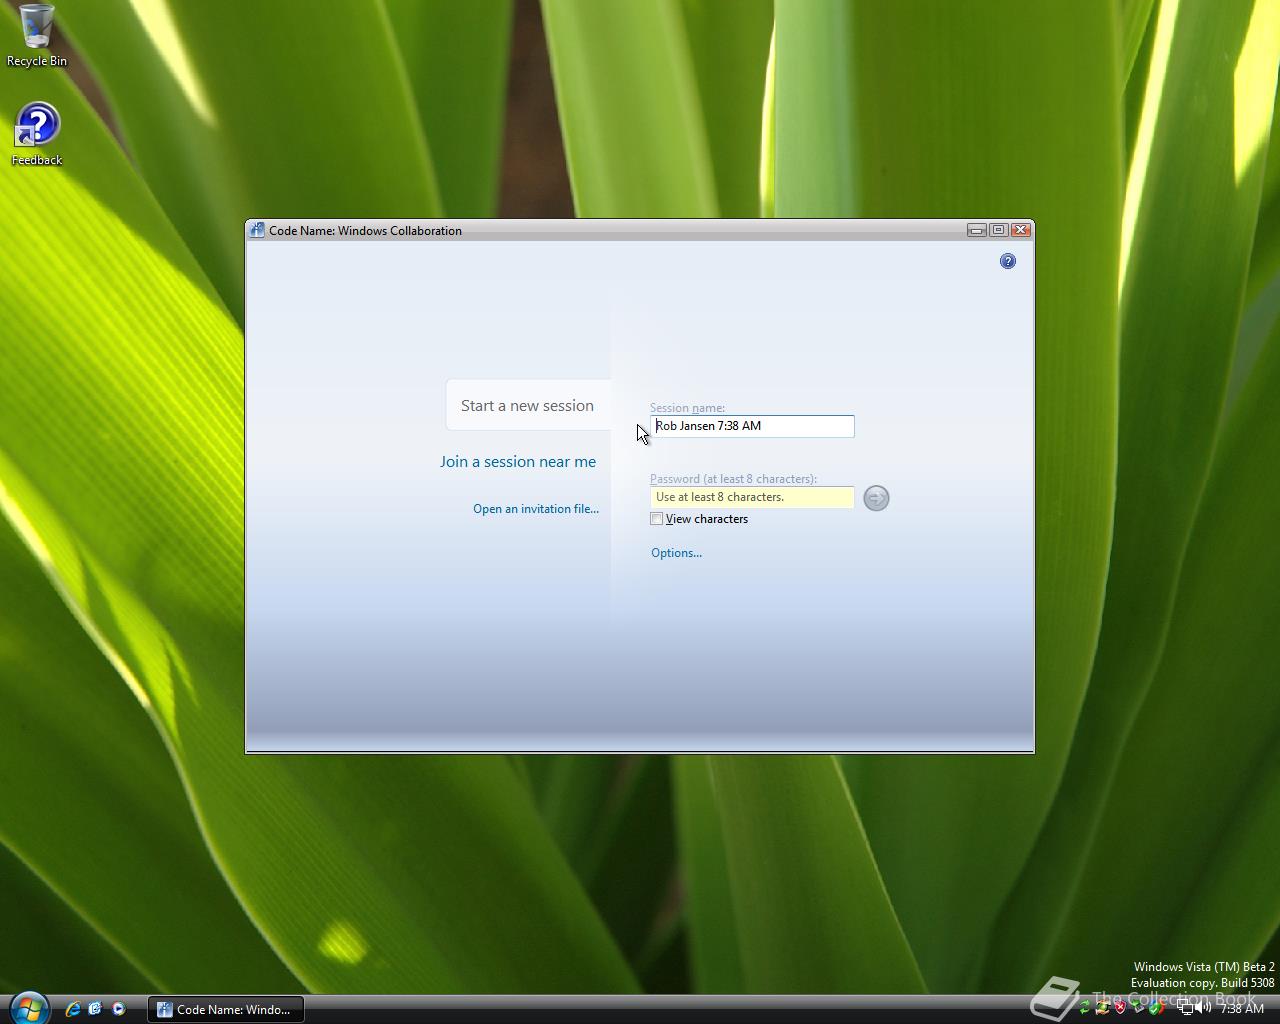Viewport: 1280px width, 1024px height.
Task: Select Start a new session tab
Action: tap(527, 405)
